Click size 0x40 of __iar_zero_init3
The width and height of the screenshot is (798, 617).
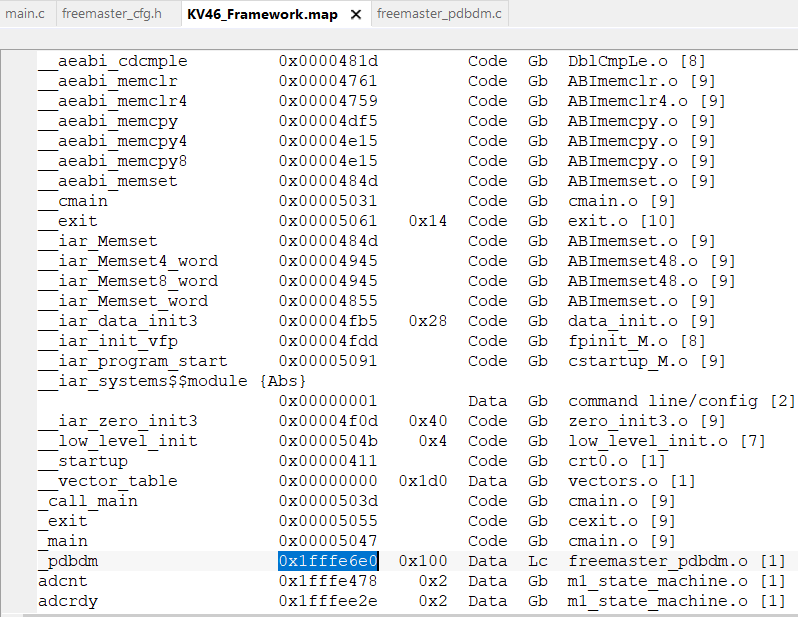(428, 421)
